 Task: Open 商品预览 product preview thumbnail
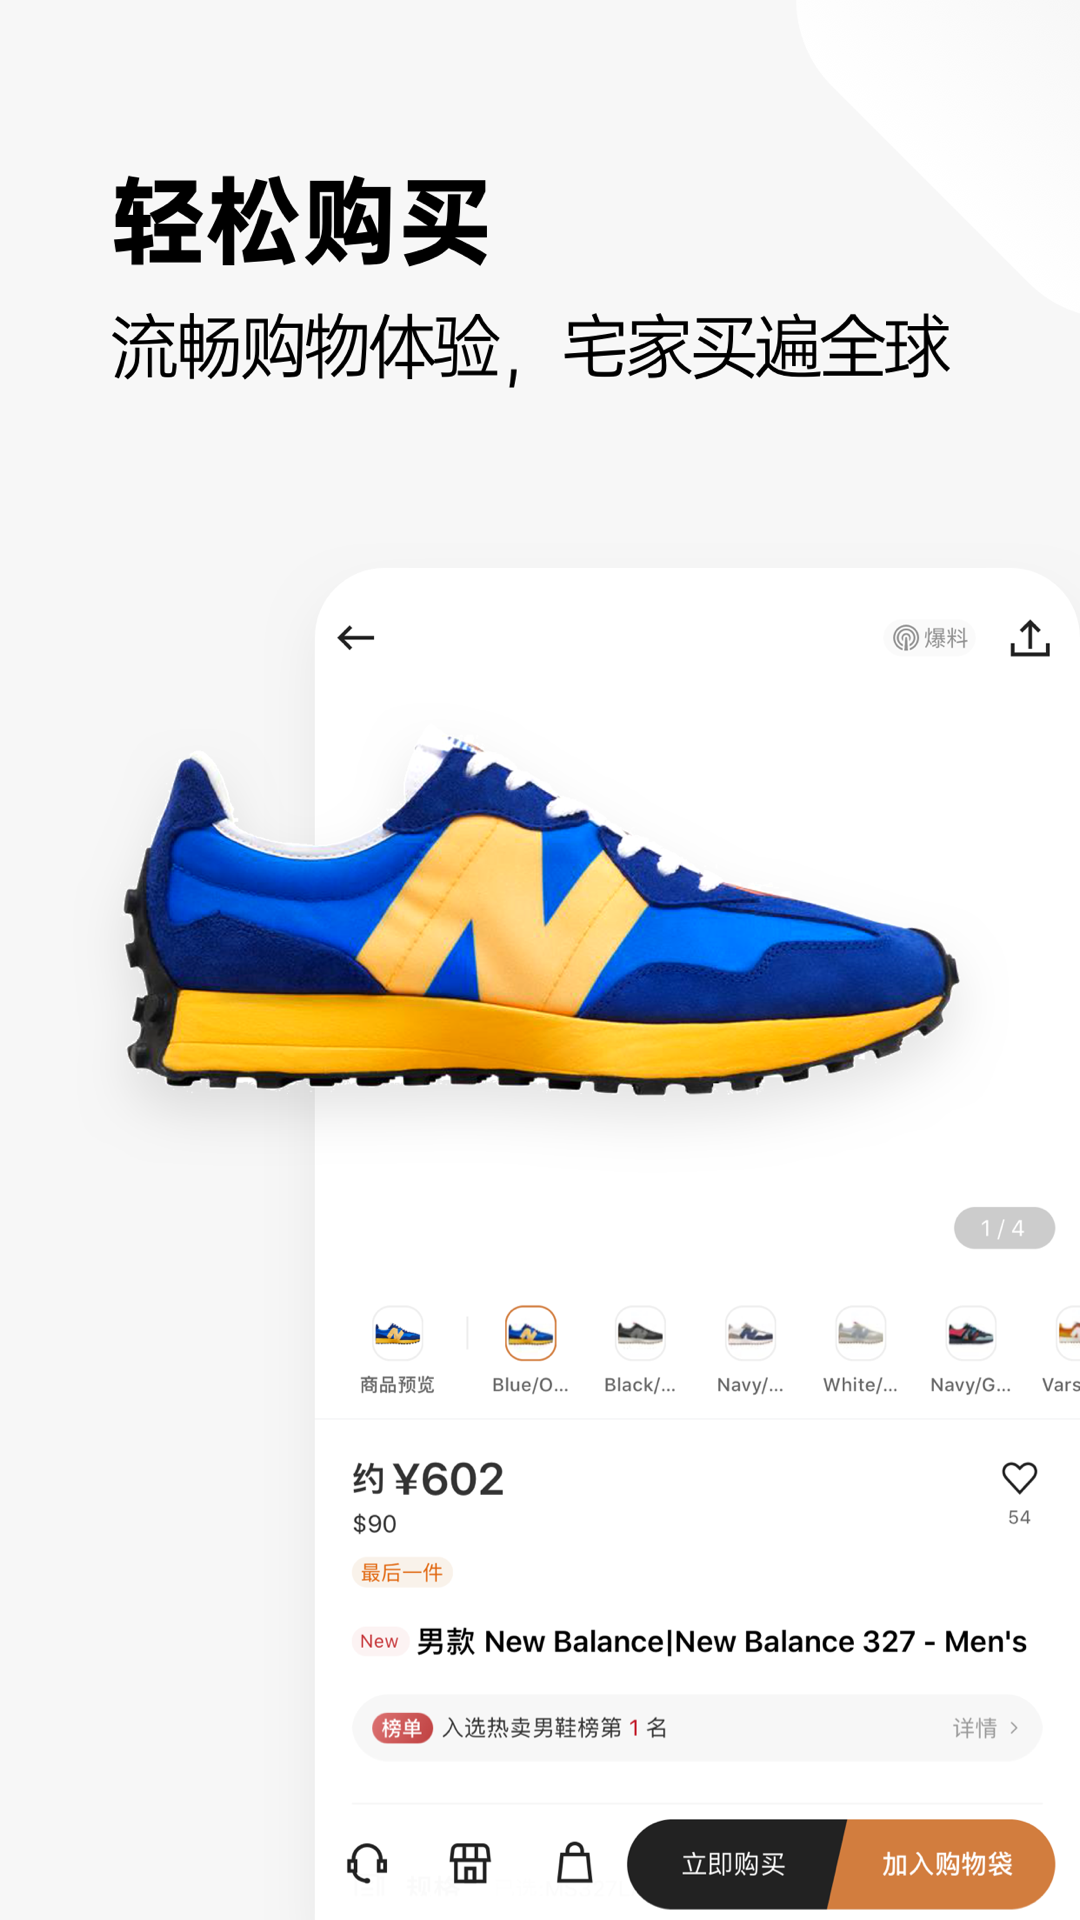point(397,1350)
